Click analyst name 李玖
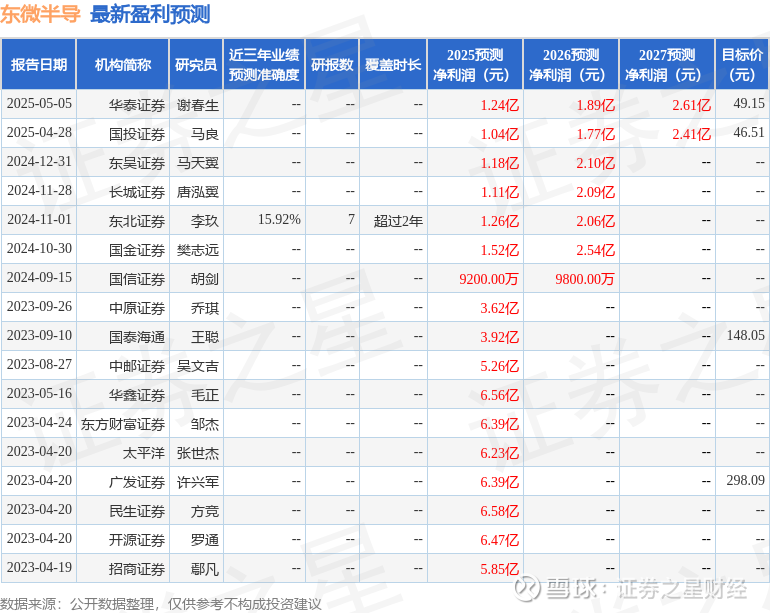Image resolution: width=770 pixels, height=613 pixels. (205, 221)
